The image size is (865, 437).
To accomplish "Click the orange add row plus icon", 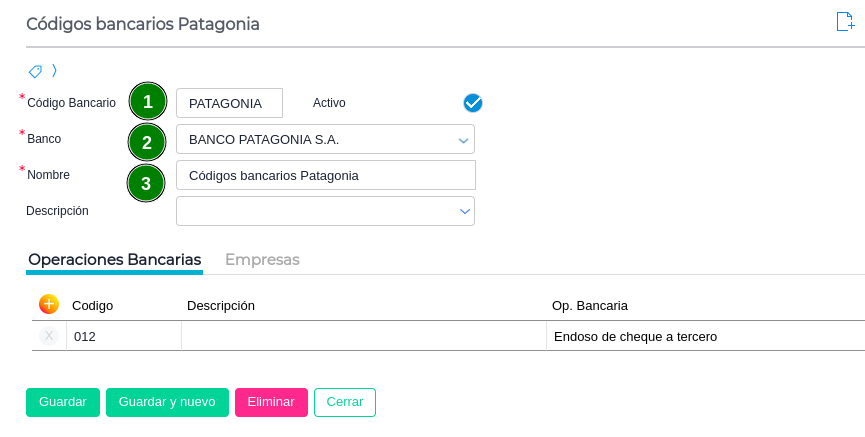I will (x=49, y=304).
